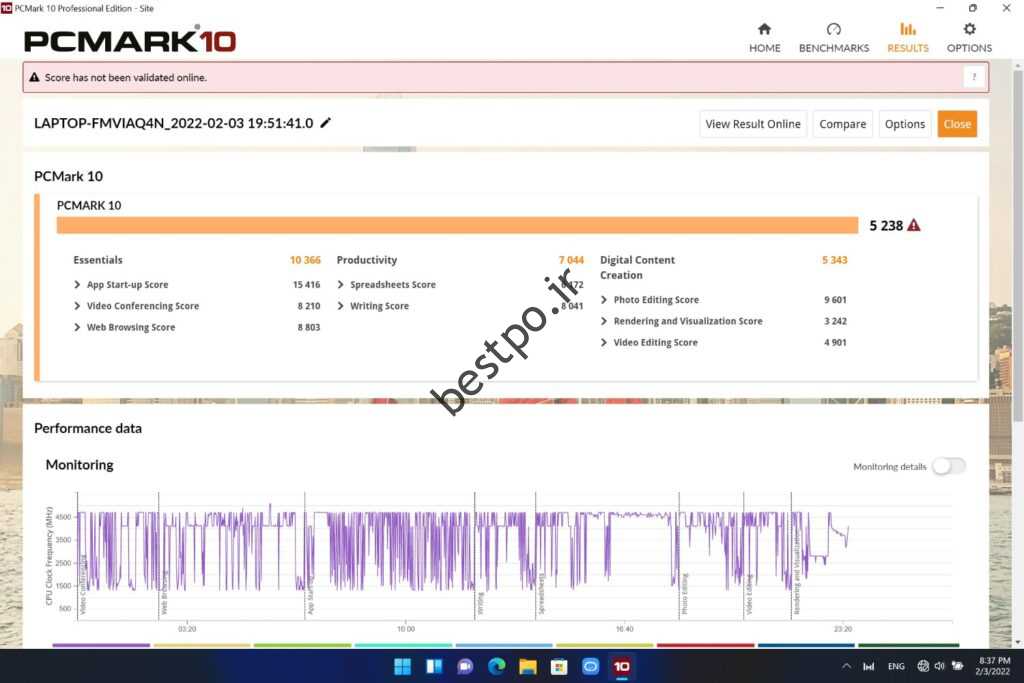
Task: Click the vertical scrollbar on the right edge
Action: (1018, 245)
